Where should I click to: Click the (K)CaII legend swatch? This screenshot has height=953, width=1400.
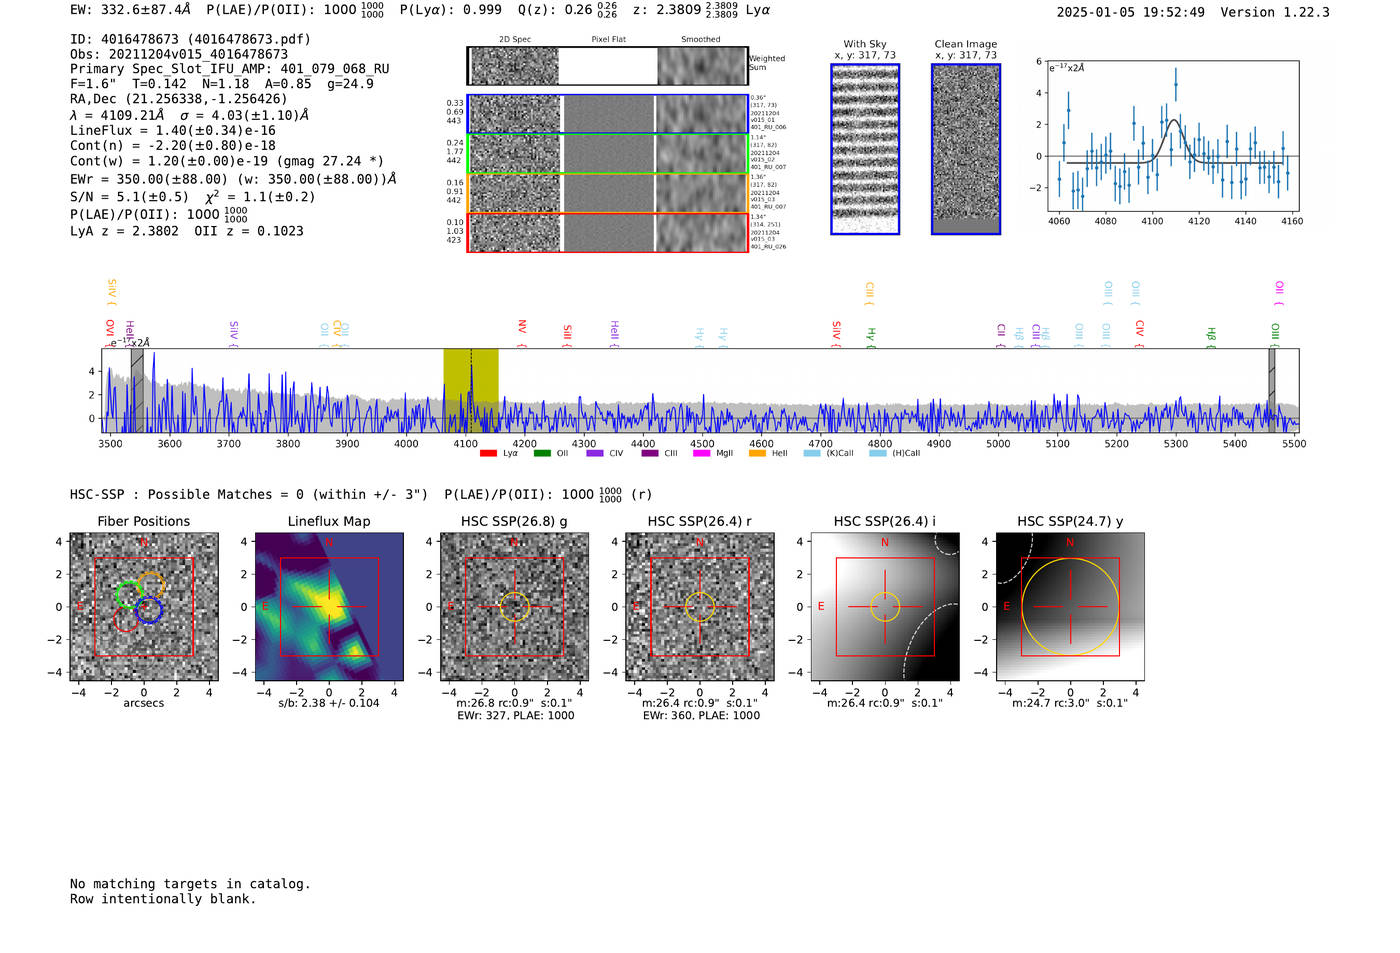[x=812, y=453]
